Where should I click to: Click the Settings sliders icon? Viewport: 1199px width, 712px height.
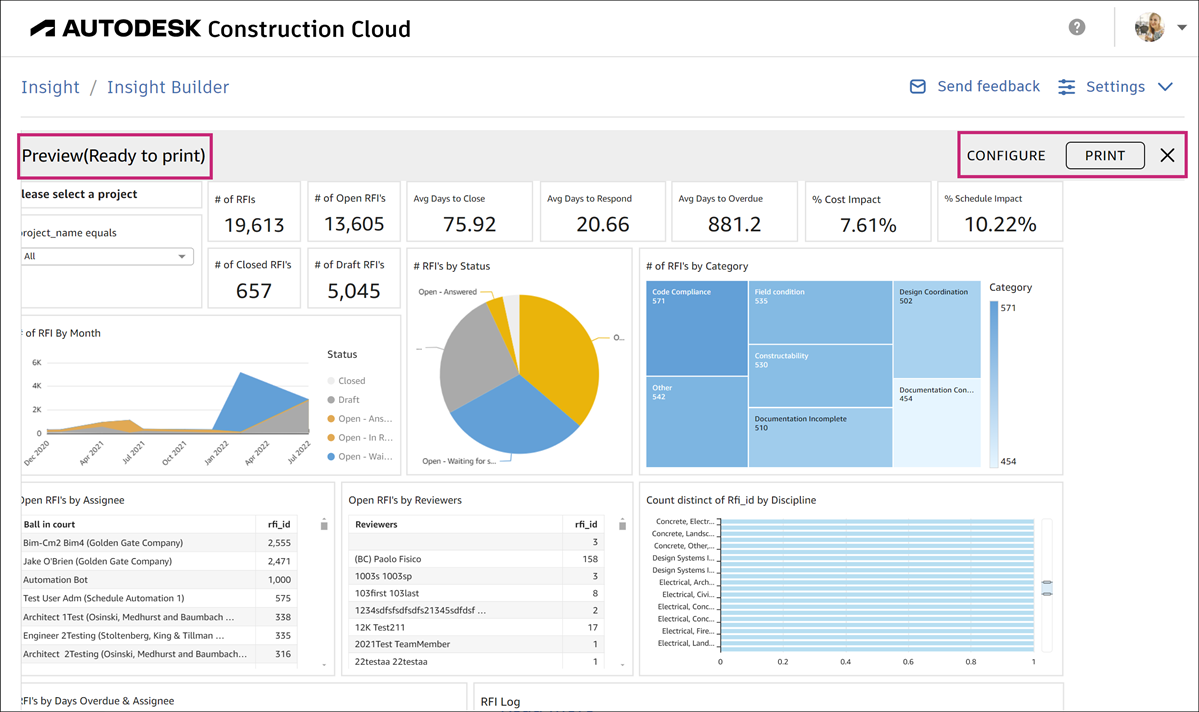[1067, 87]
